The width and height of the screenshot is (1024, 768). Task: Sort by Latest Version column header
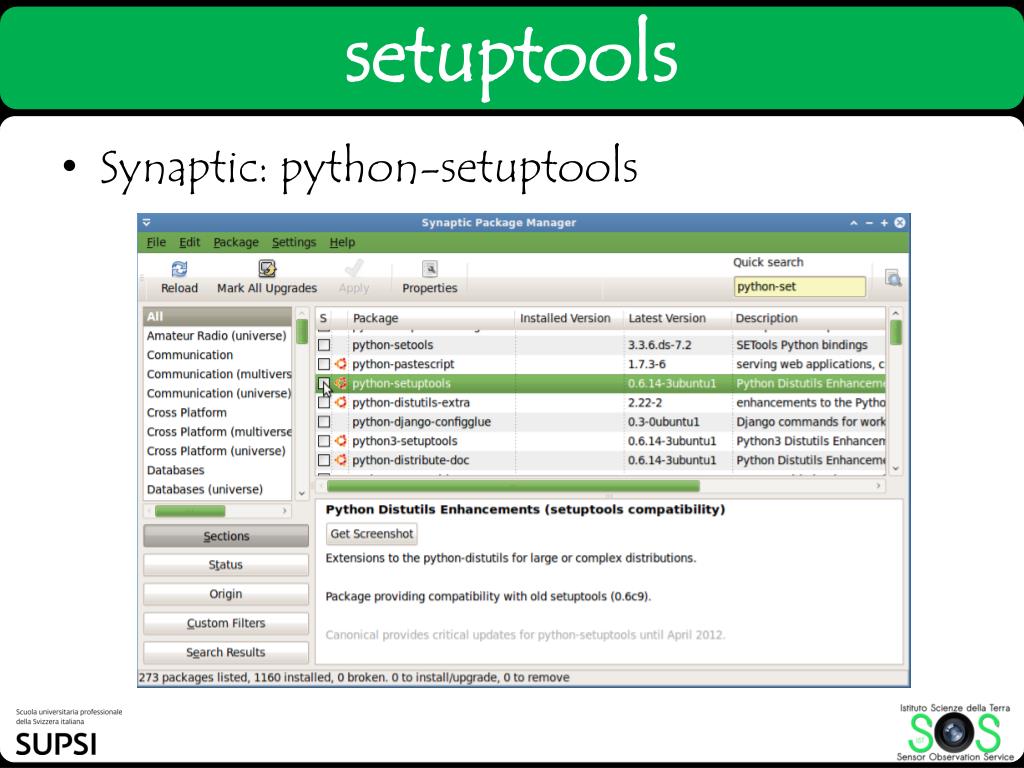[x=677, y=318]
